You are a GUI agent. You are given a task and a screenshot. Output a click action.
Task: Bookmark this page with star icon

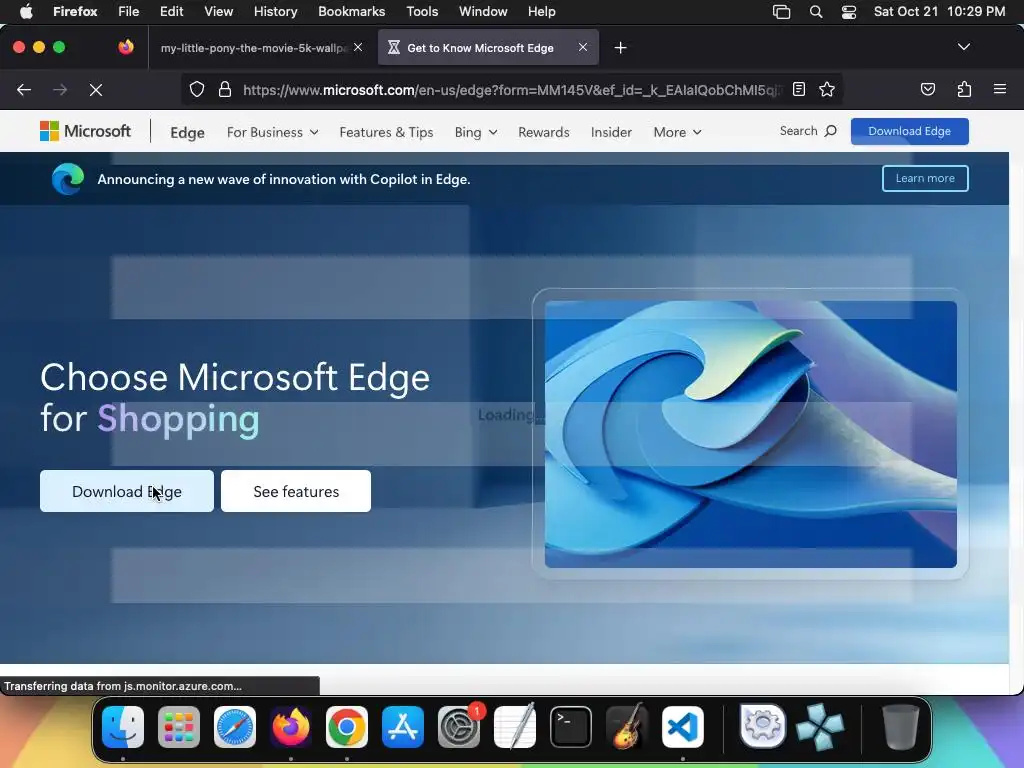[x=827, y=89]
